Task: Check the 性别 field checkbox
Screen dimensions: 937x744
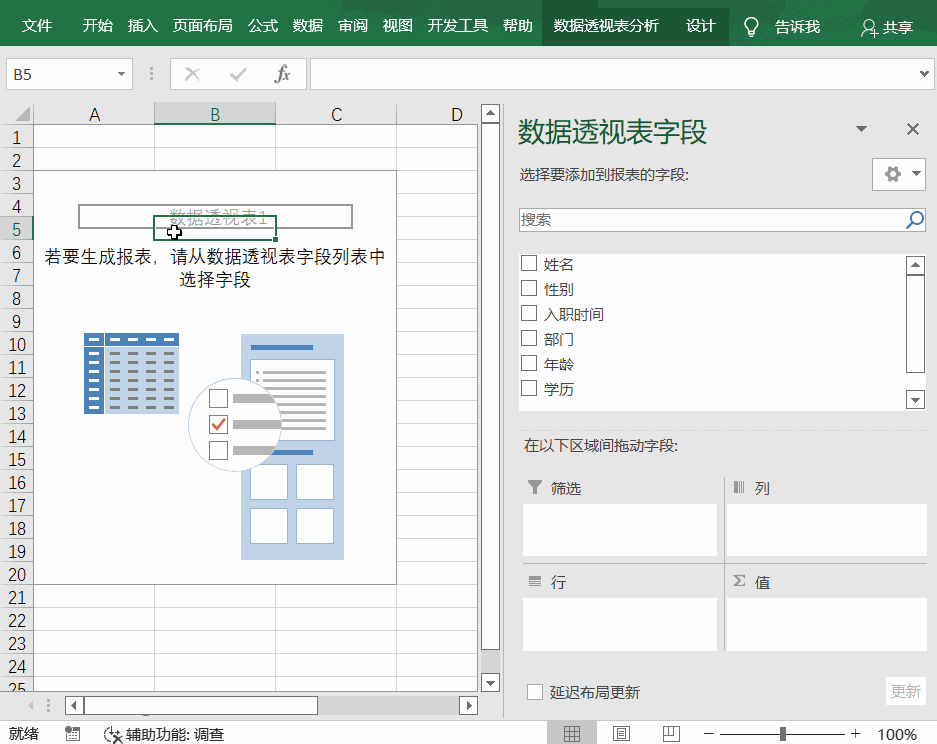Action: 529,288
